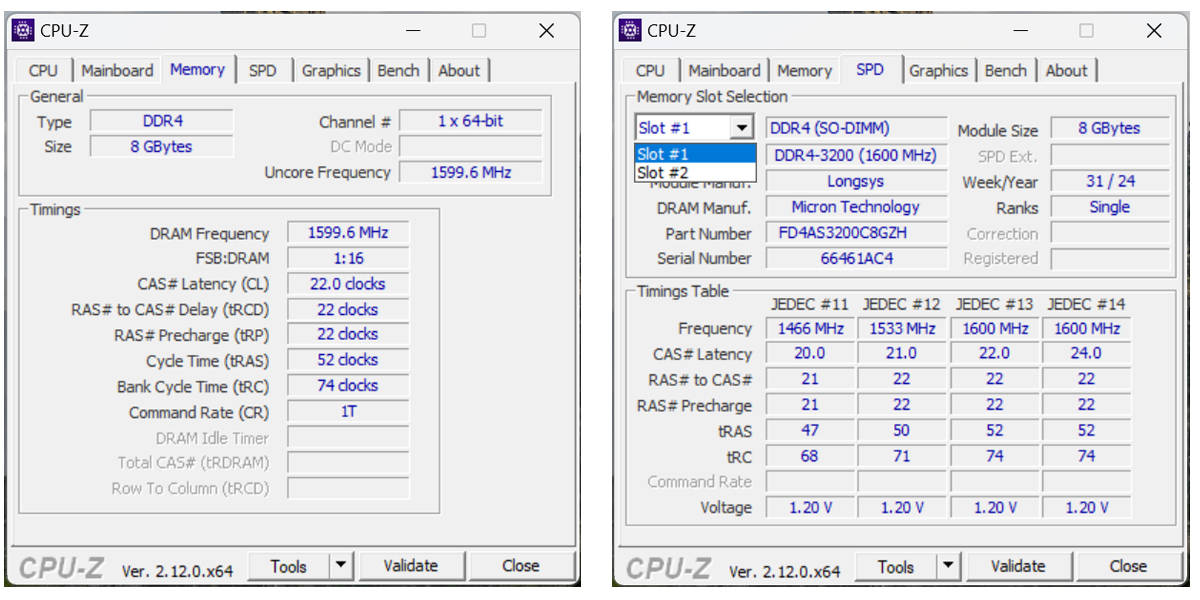
Task: Click the Micron Technology DRAM manufacturer field
Action: click(857, 207)
